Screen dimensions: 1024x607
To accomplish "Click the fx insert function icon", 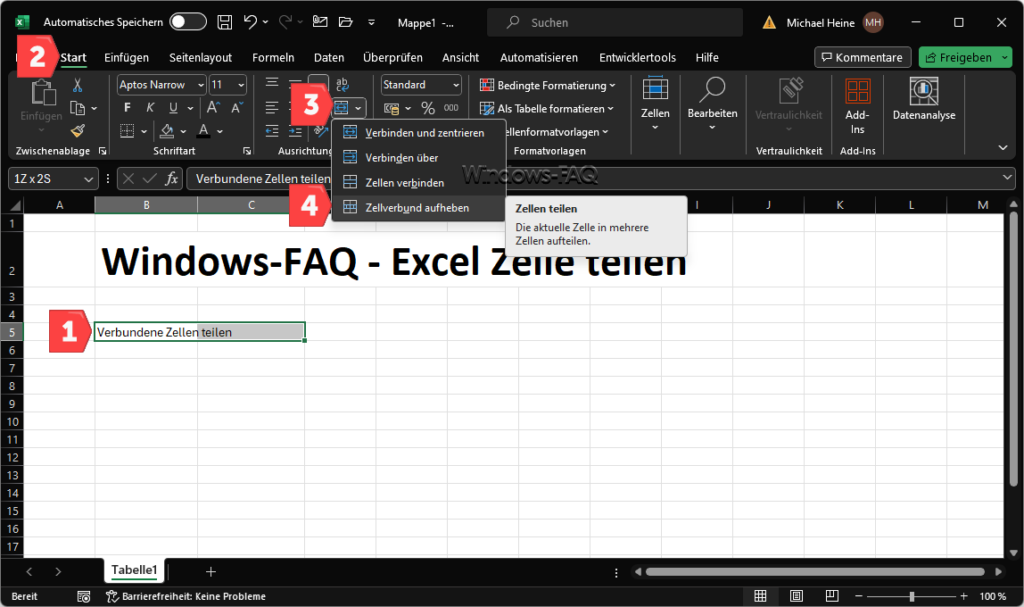I will point(171,178).
